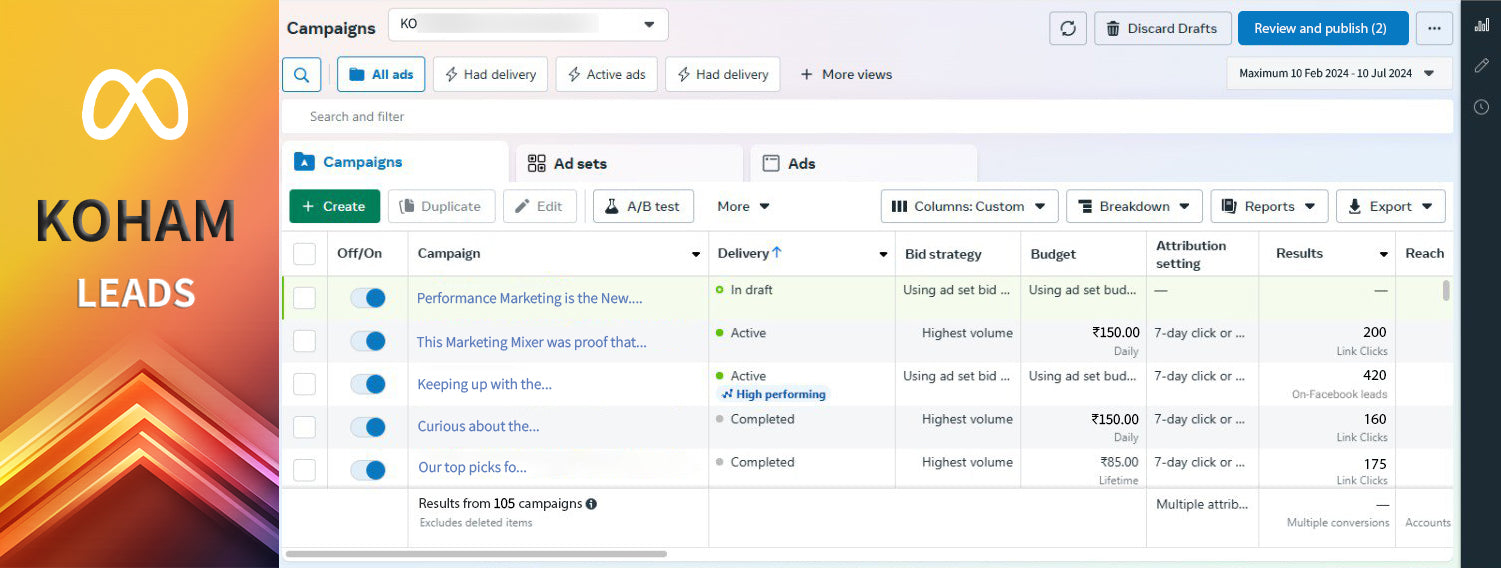The width and height of the screenshot is (1501, 568).
Task: Open the three-dots more options button
Action: [1434, 28]
